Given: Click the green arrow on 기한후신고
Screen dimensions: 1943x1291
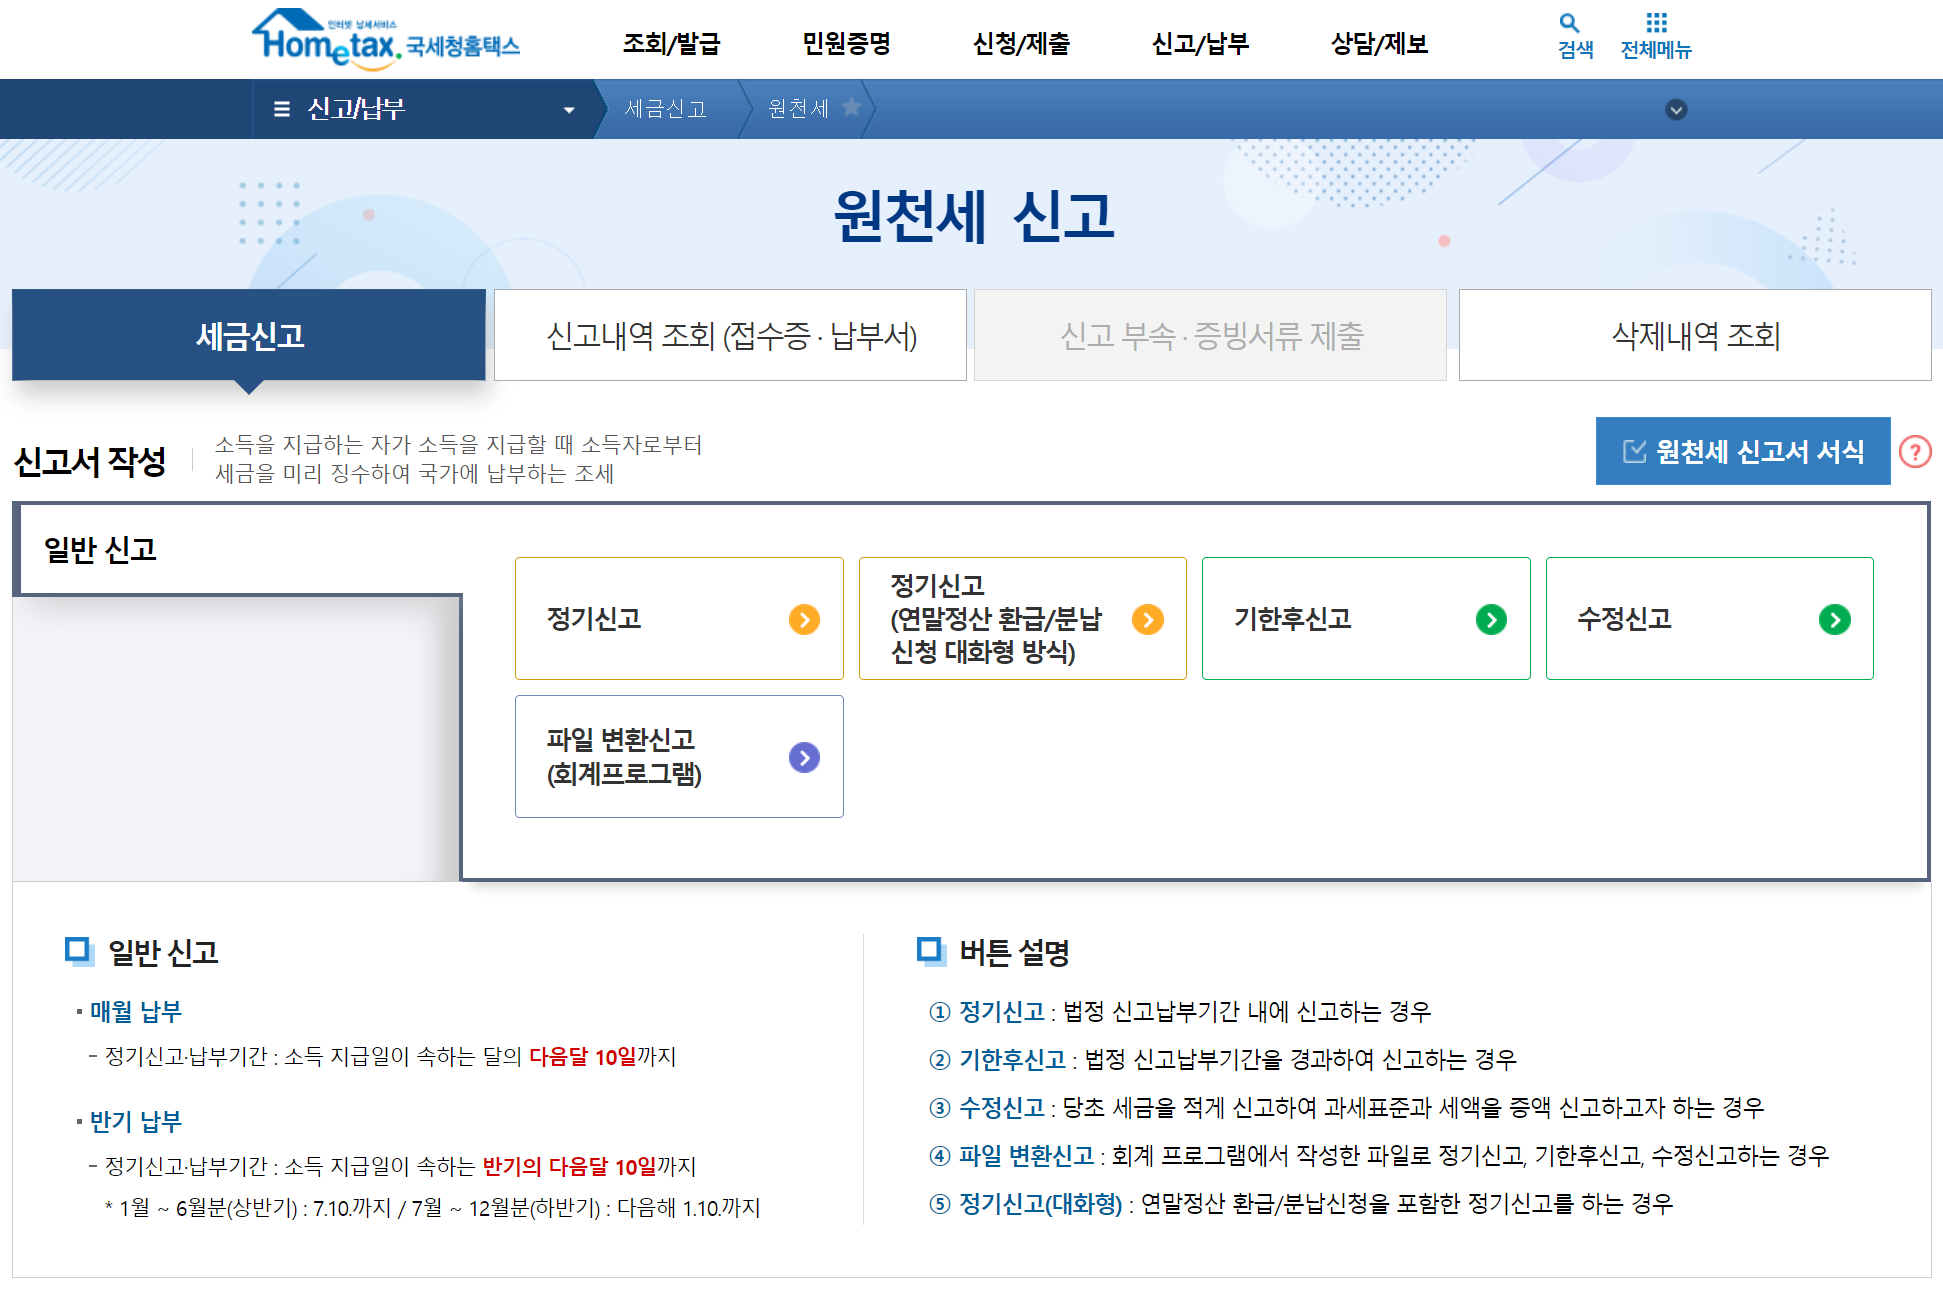Looking at the screenshot, I should coord(1490,620).
